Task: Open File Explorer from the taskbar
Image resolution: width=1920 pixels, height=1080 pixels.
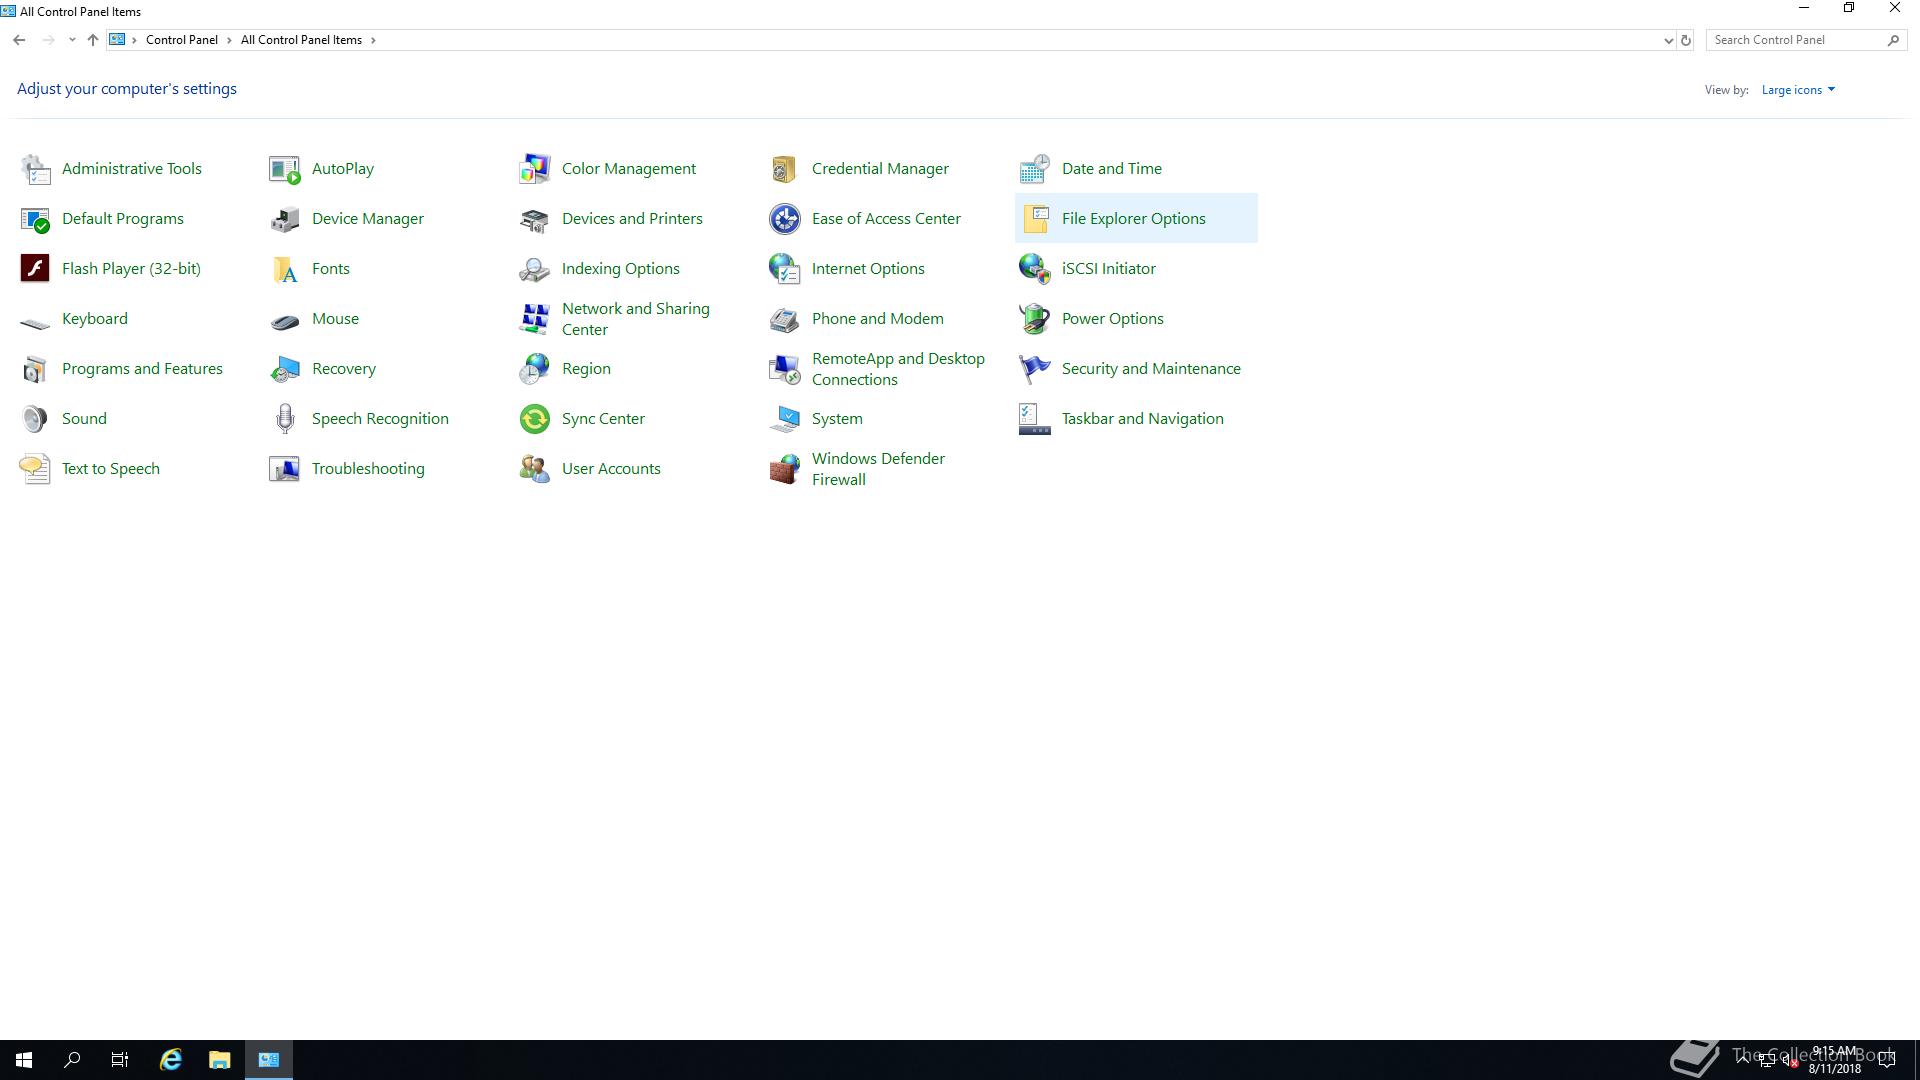Action: [x=219, y=1060]
